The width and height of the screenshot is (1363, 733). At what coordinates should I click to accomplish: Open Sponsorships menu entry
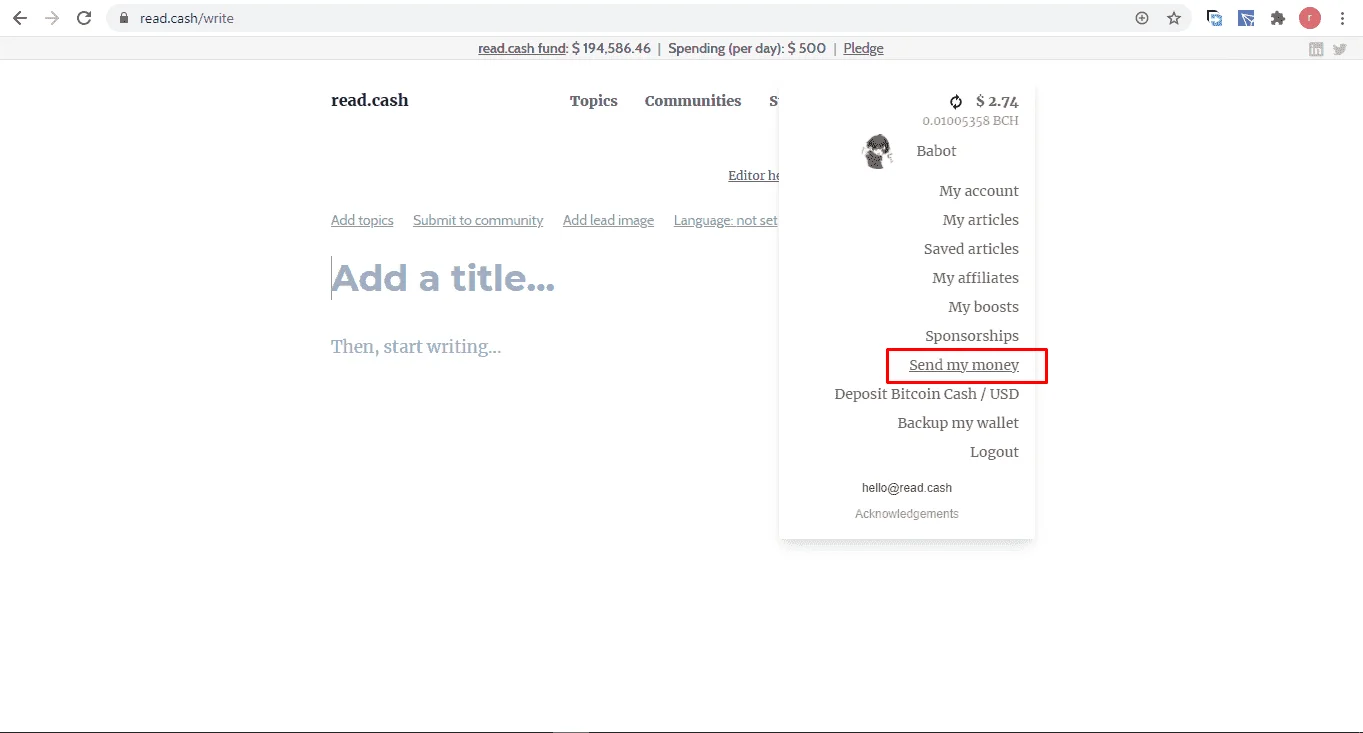point(972,336)
